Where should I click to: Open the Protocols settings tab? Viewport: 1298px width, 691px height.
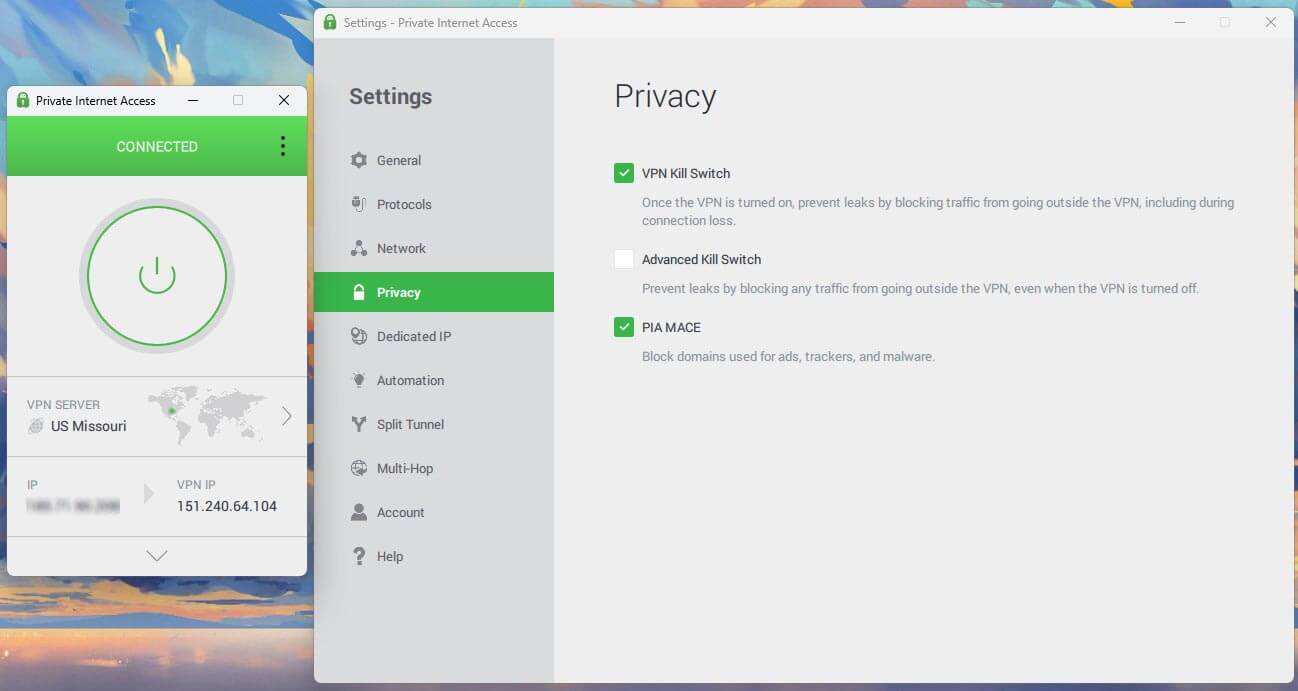[x=434, y=204]
